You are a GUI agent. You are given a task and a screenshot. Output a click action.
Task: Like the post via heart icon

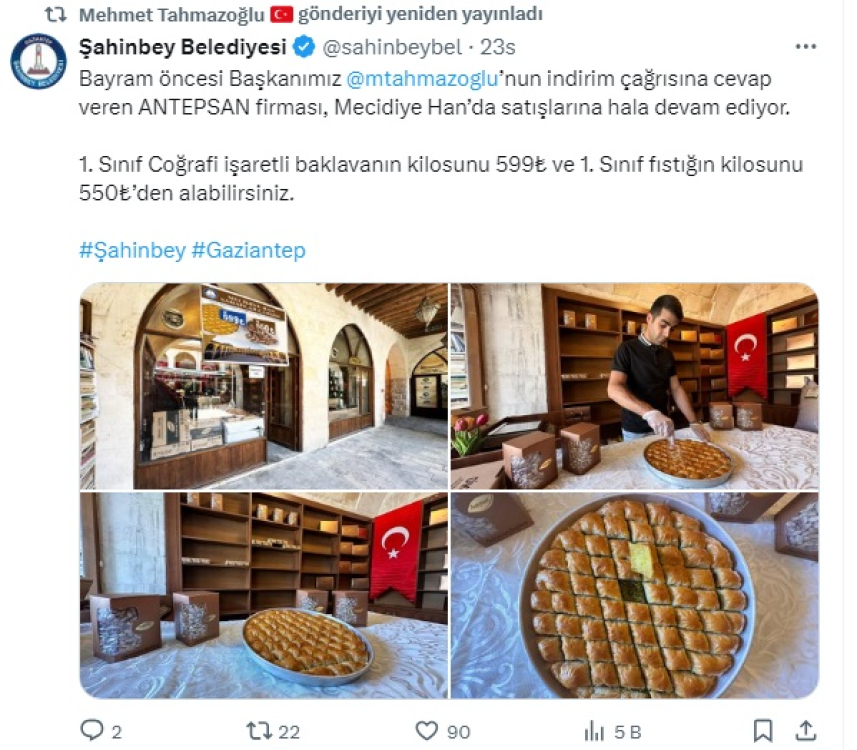(427, 730)
